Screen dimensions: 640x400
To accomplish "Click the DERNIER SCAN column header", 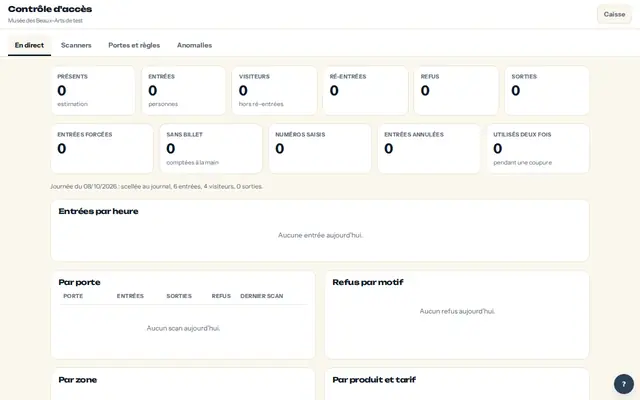I will [262, 296].
